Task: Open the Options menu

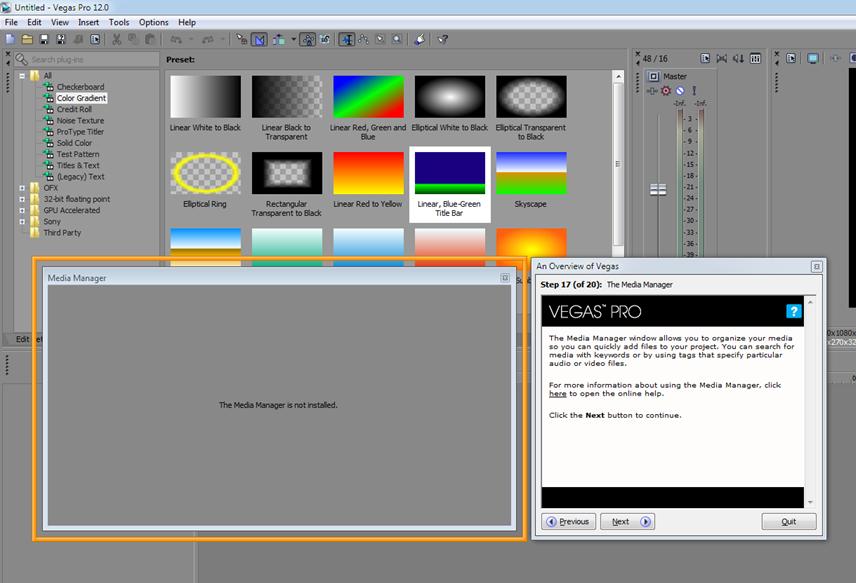Action: pyautogui.click(x=153, y=22)
